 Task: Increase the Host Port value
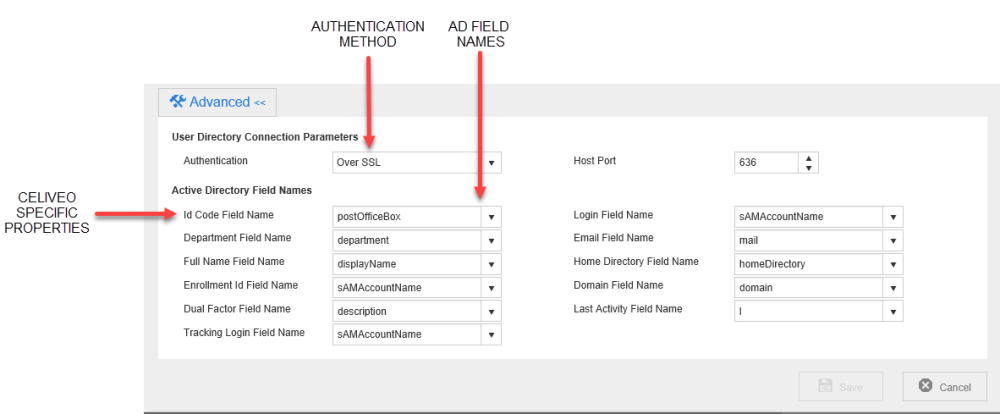(809, 158)
